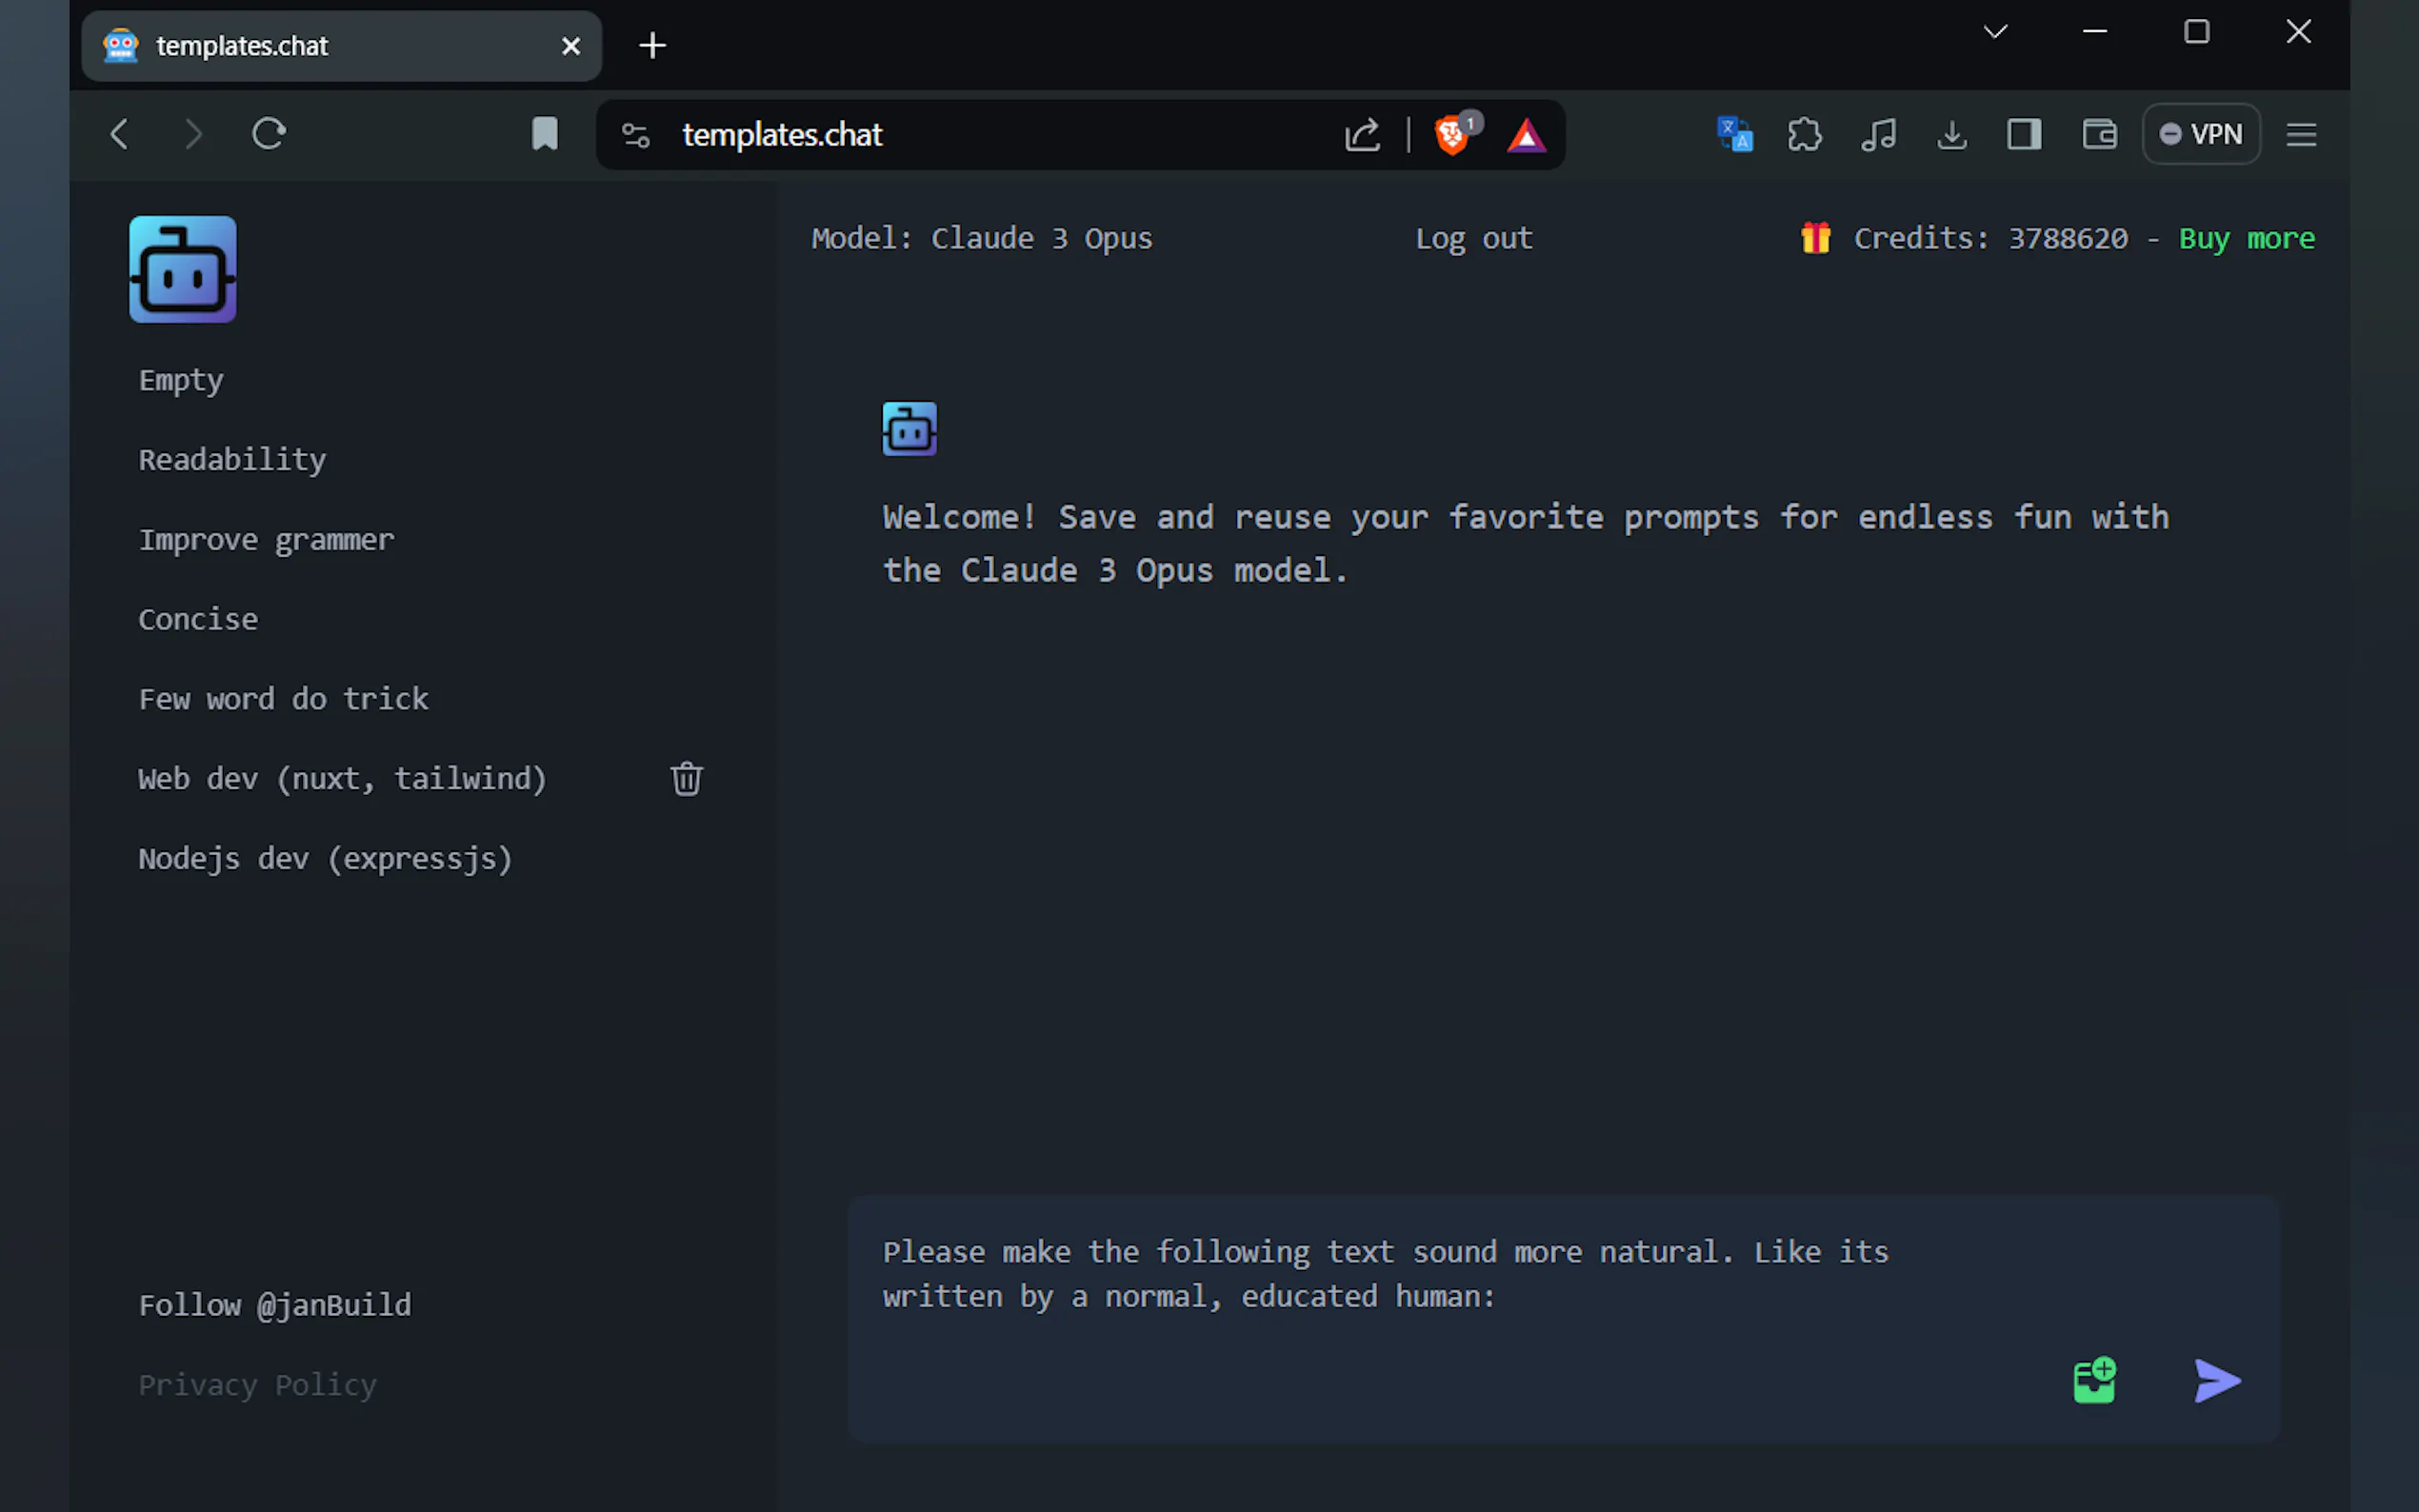Toggle the browser sidebar panel
The image size is (2419, 1512).
[x=2024, y=134]
